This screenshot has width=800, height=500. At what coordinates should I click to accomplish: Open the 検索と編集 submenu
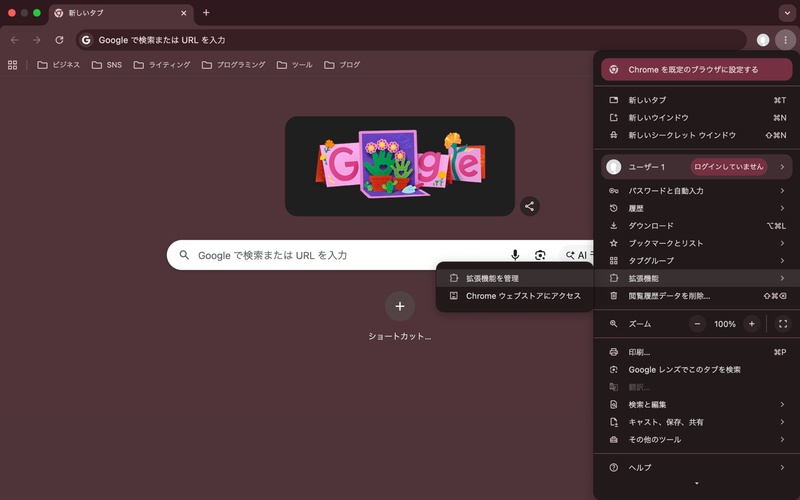(x=696, y=405)
